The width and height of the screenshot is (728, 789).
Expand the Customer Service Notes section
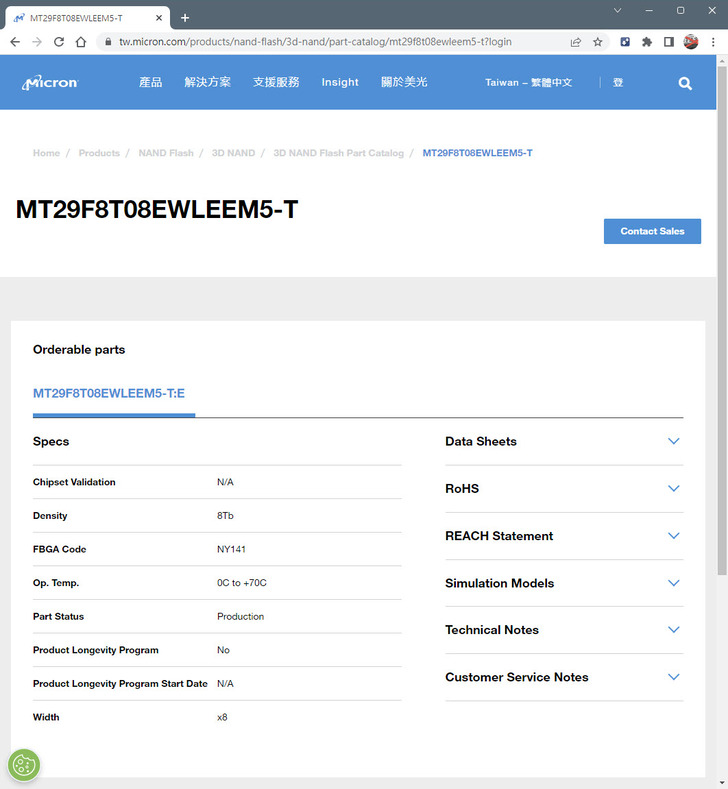(x=564, y=677)
